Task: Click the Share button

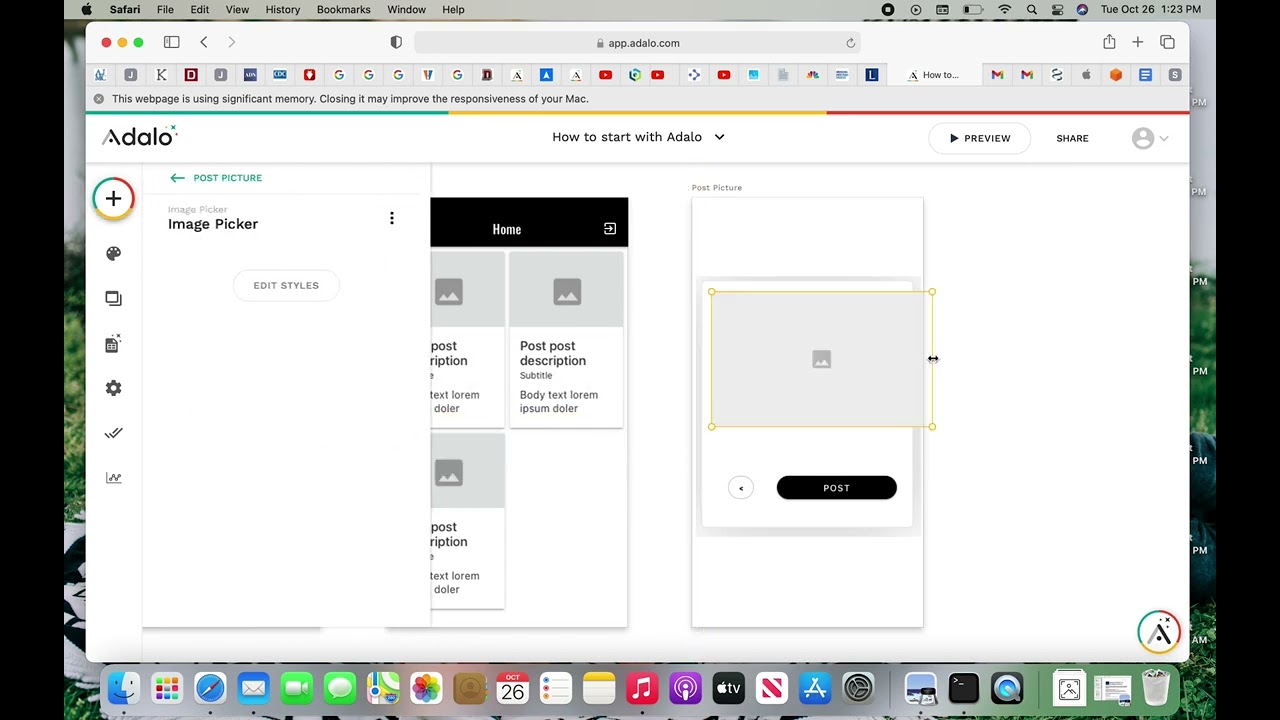Action: [1072, 138]
